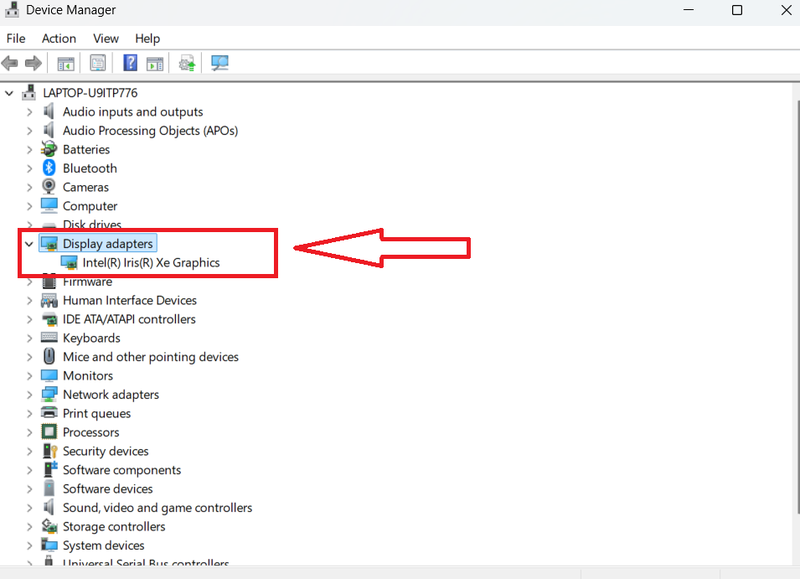Click the Cameras webcam icon
Screen dimensions: 800x579
(49, 187)
